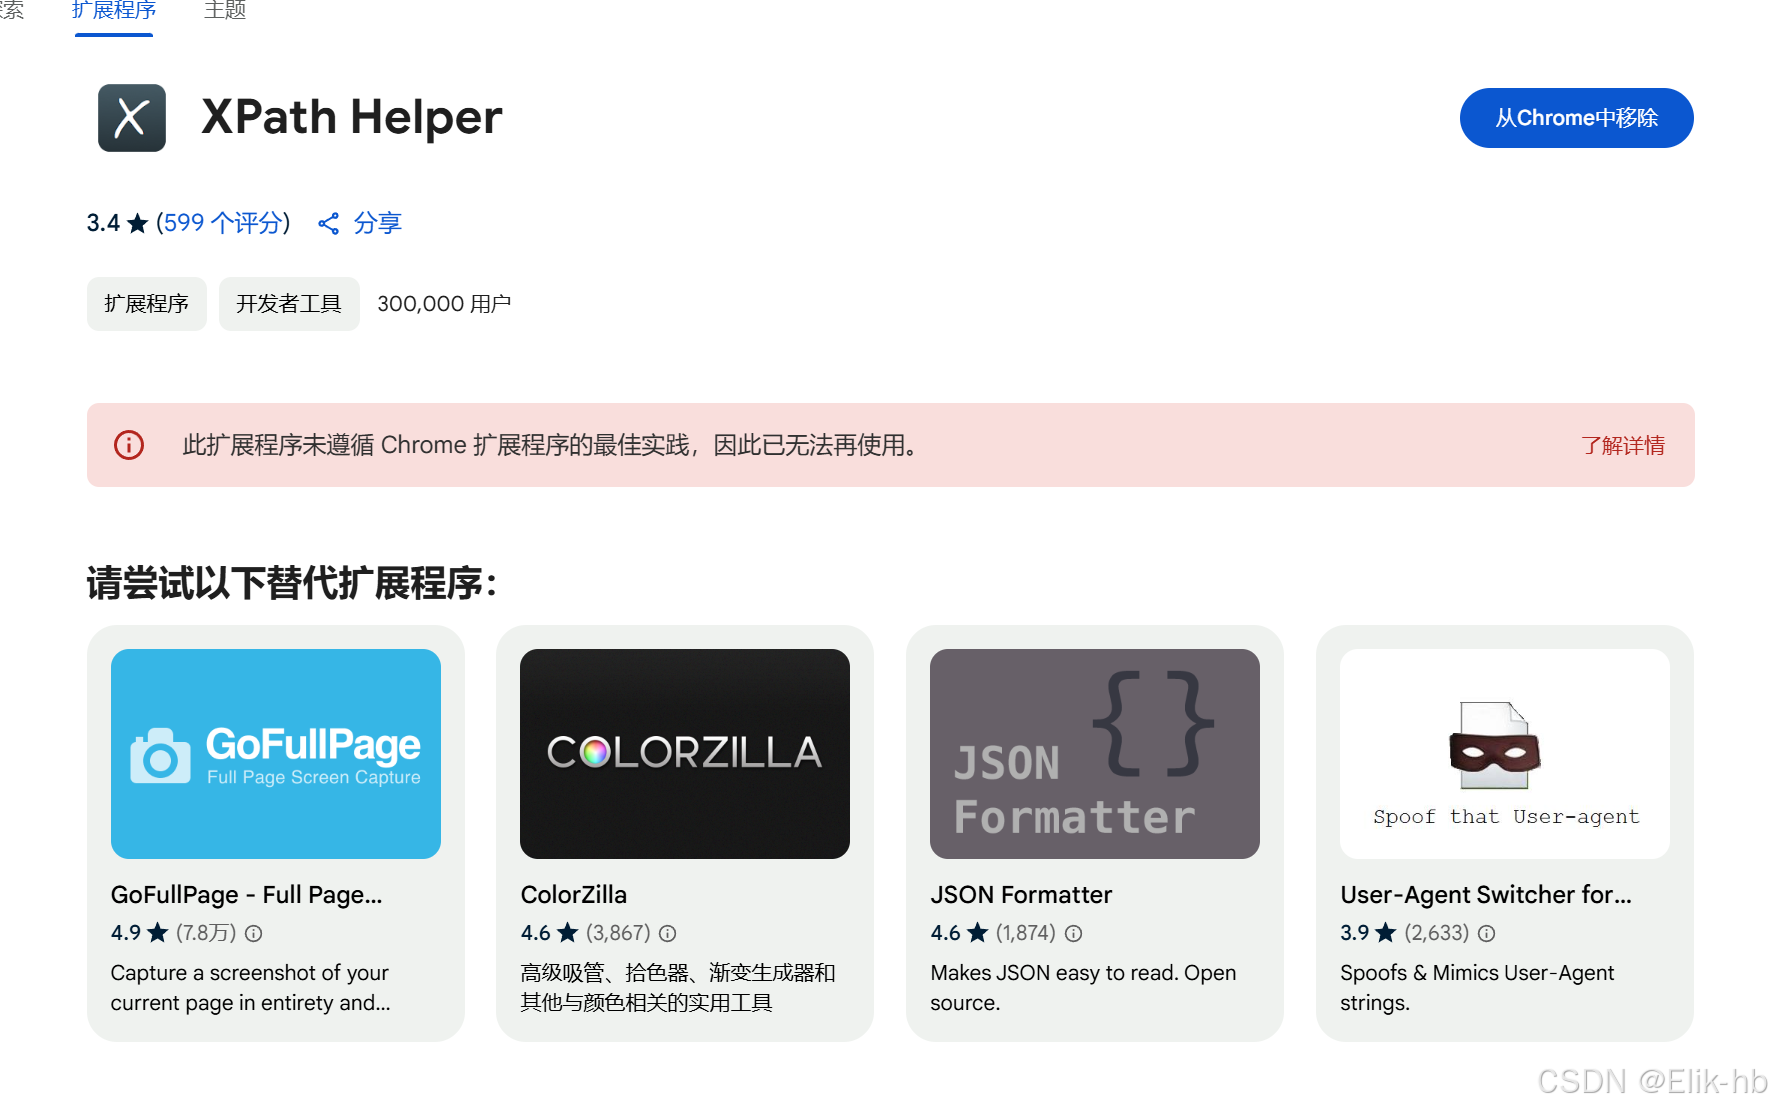Click the 开发者工具 category chip
The image size is (1772, 1111).
289,303
